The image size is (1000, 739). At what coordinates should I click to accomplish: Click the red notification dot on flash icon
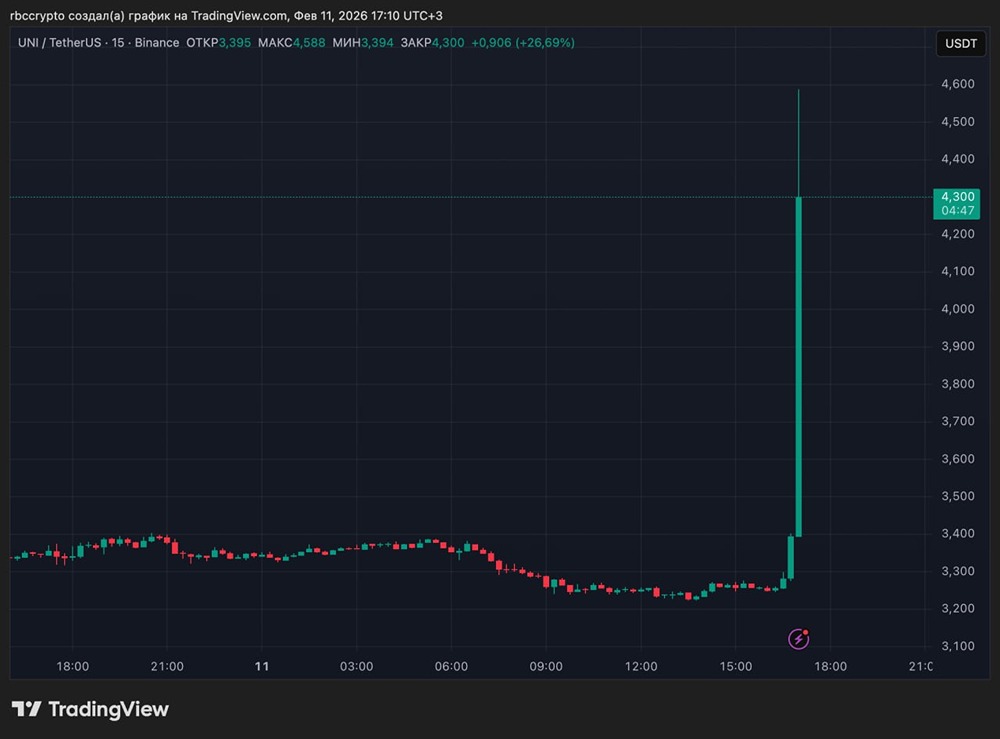[x=805, y=631]
